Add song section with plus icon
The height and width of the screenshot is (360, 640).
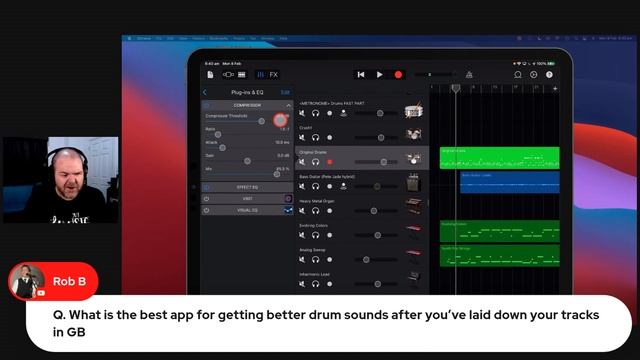555,88
